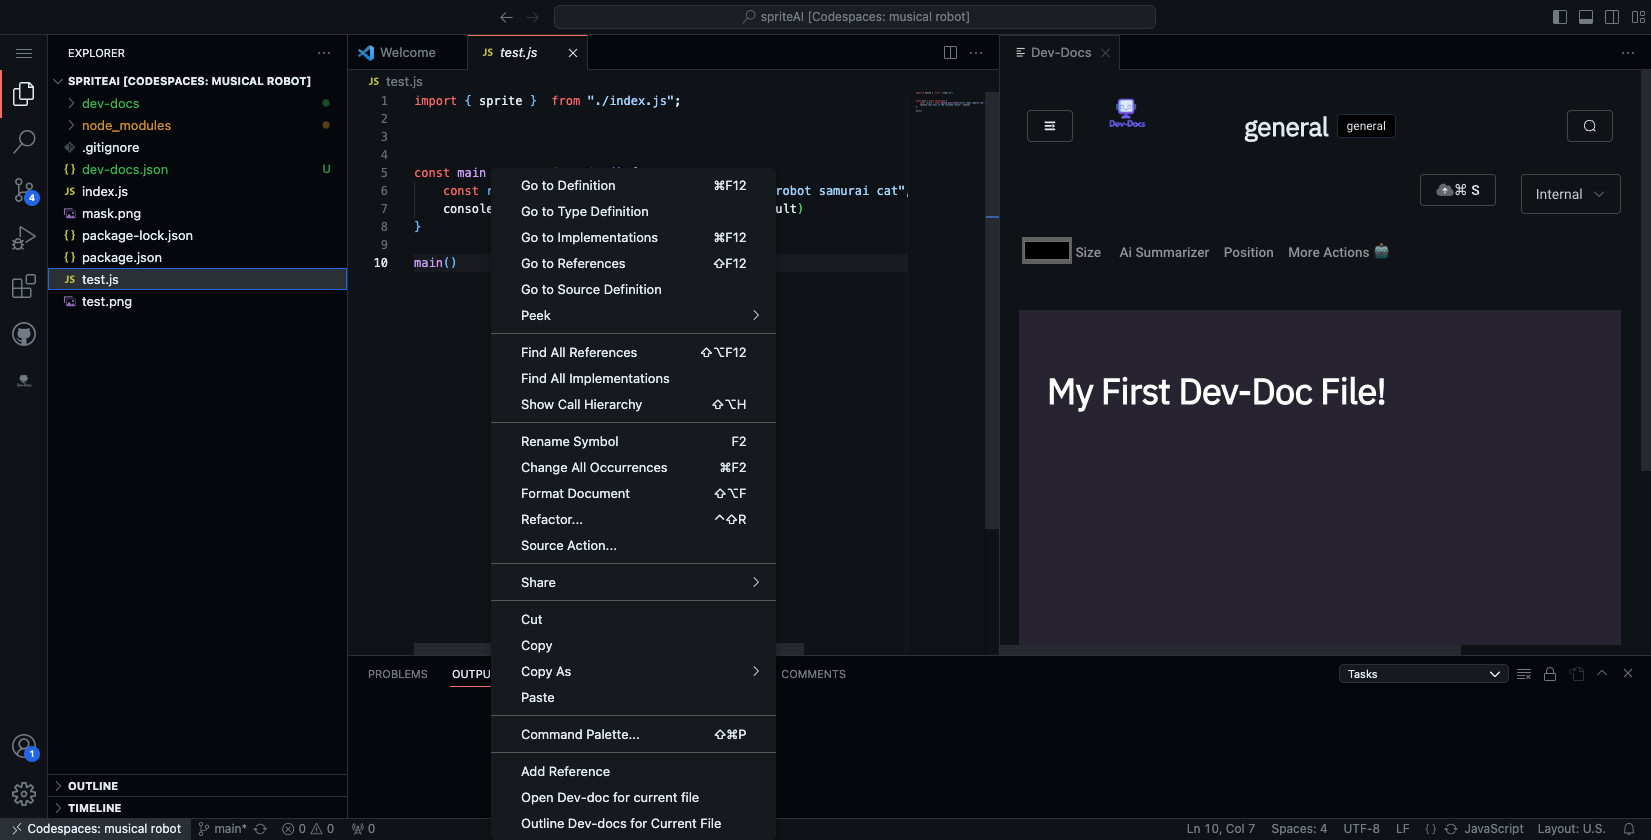This screenshot has width=1651, height=840.
Task: Toggle the primary sidebar layout button
Action: point(1559,17)
